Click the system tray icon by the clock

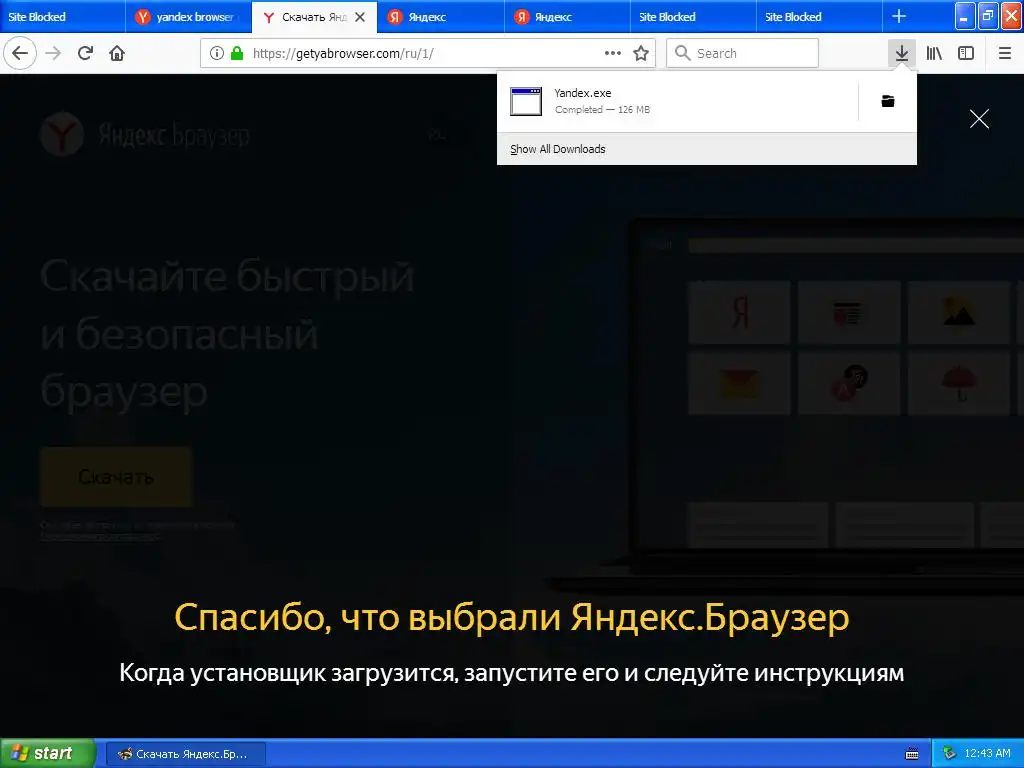click(949, 754)
